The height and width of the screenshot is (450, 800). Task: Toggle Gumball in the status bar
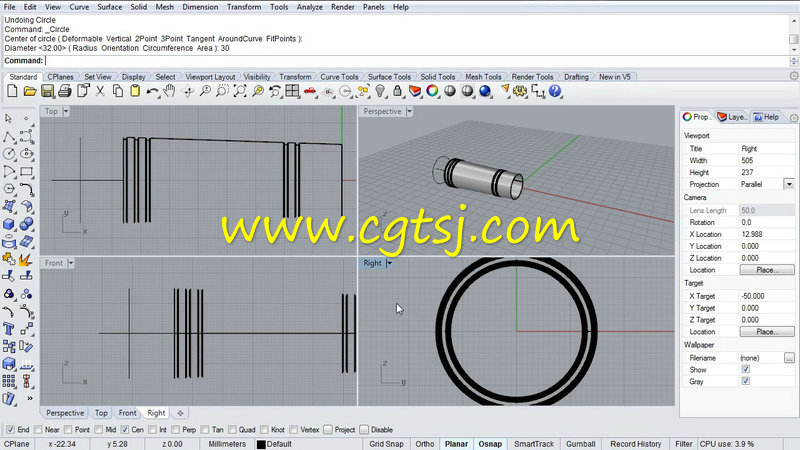[x=581, y=444]
